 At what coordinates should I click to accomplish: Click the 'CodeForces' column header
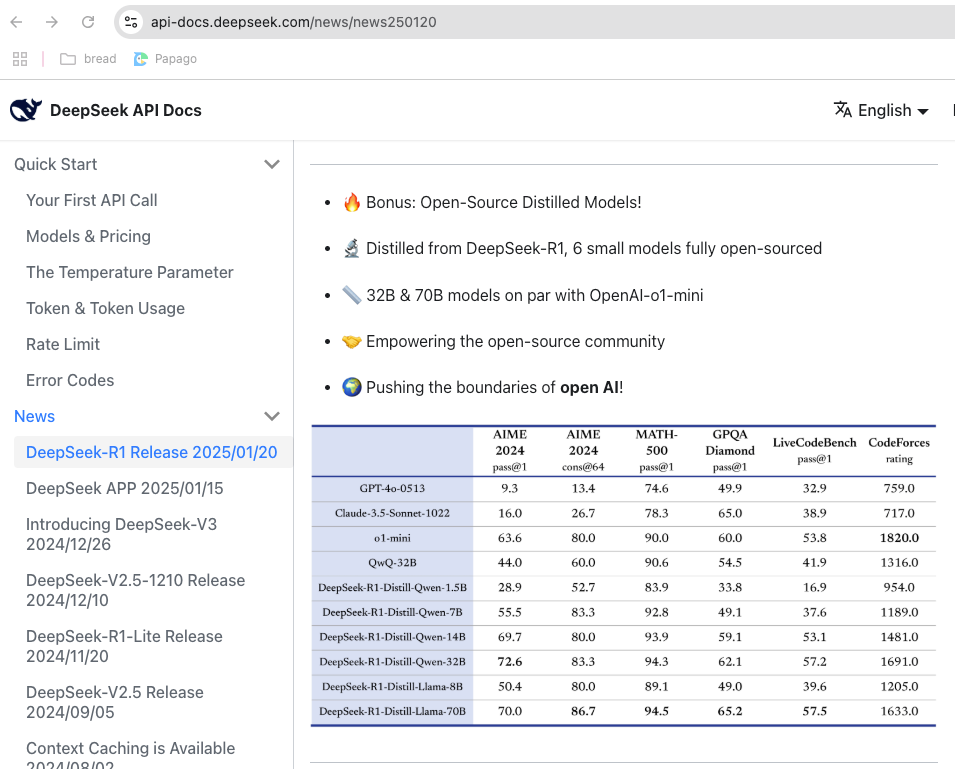tap(899, 443)
